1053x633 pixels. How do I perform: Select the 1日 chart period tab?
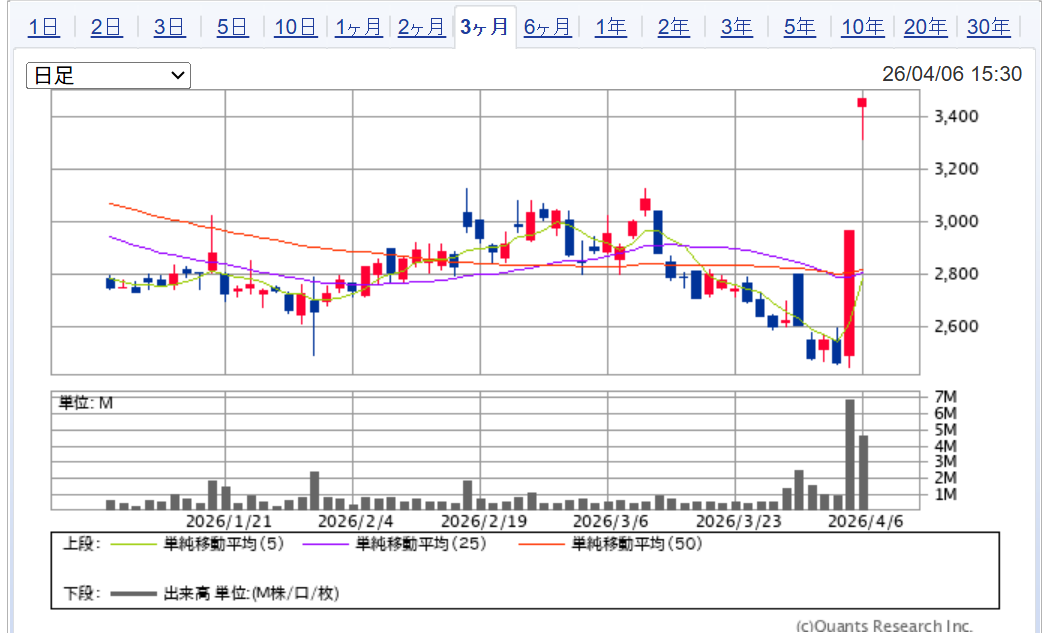tap(44, 28)
